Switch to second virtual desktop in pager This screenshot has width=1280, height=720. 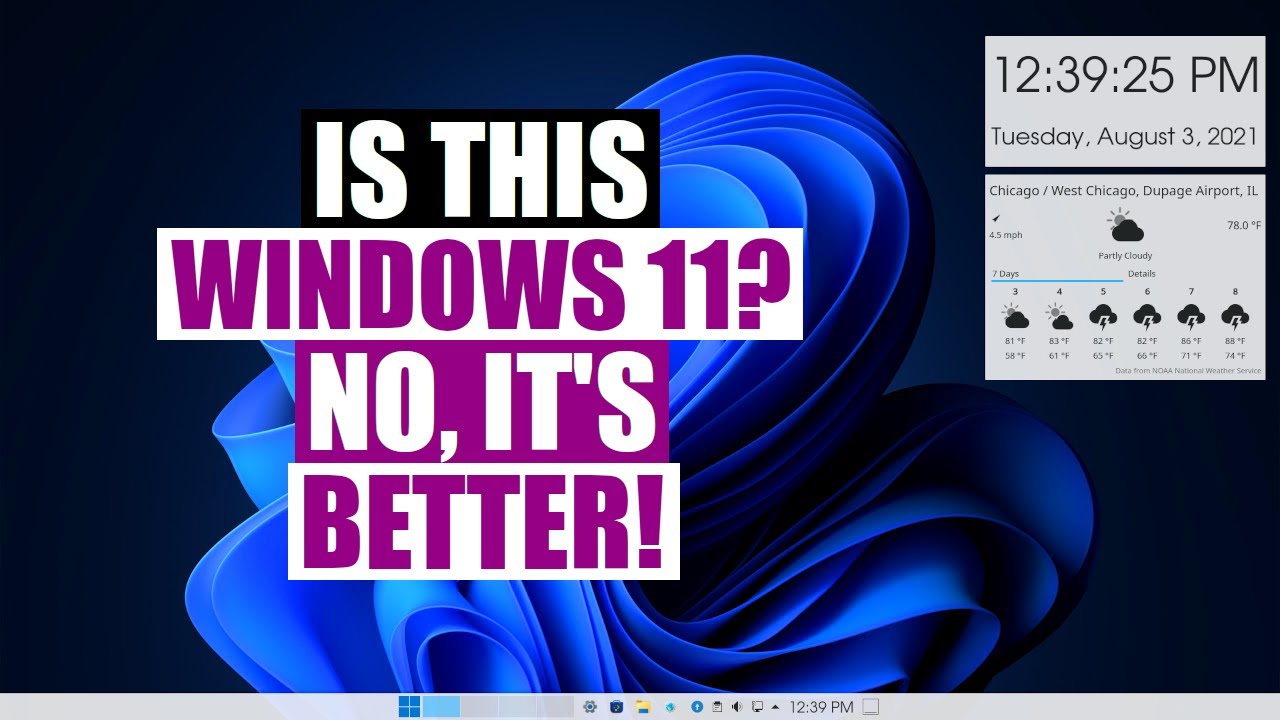[479, 707]
